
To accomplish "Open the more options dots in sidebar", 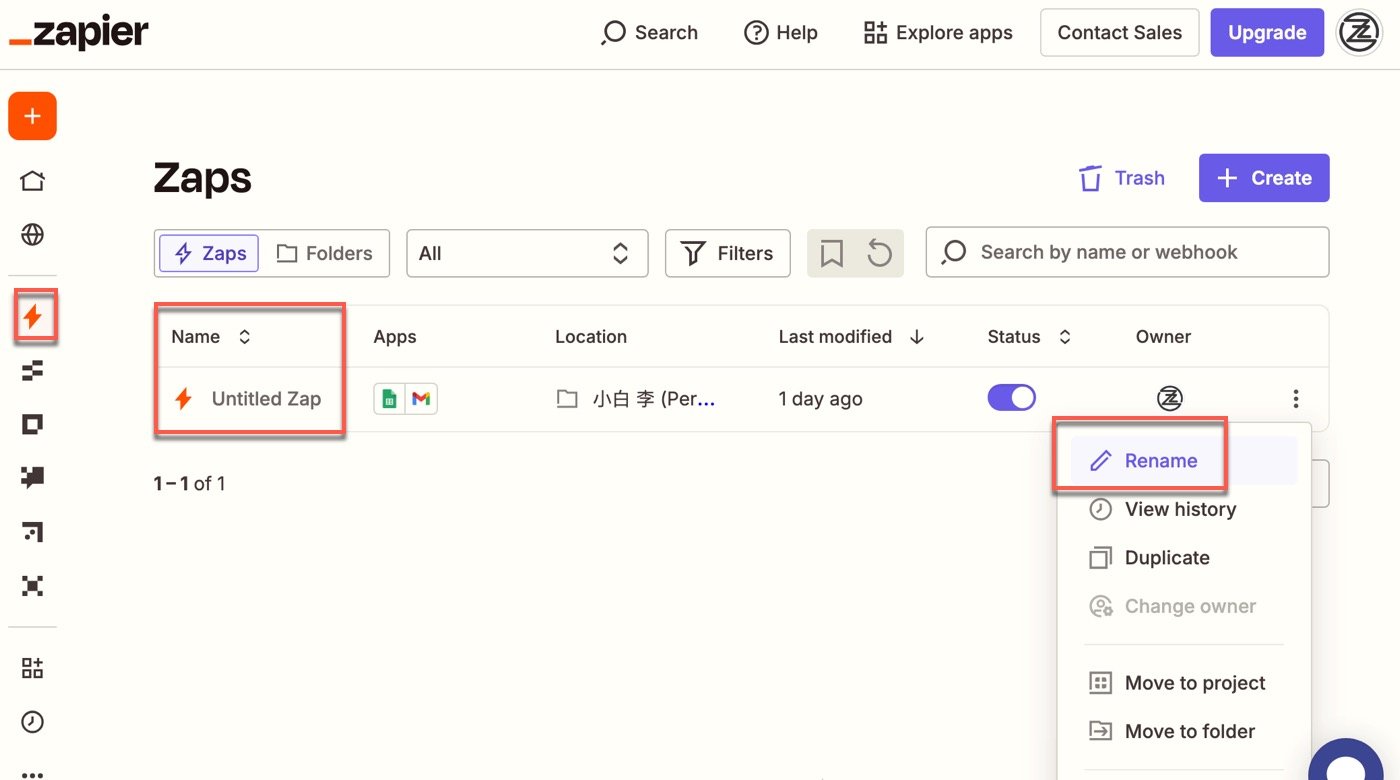I will (32, 773).
